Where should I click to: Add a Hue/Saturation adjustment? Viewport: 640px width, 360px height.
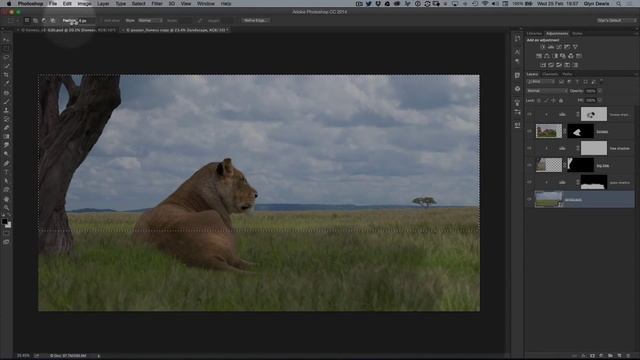pos(539,56)
